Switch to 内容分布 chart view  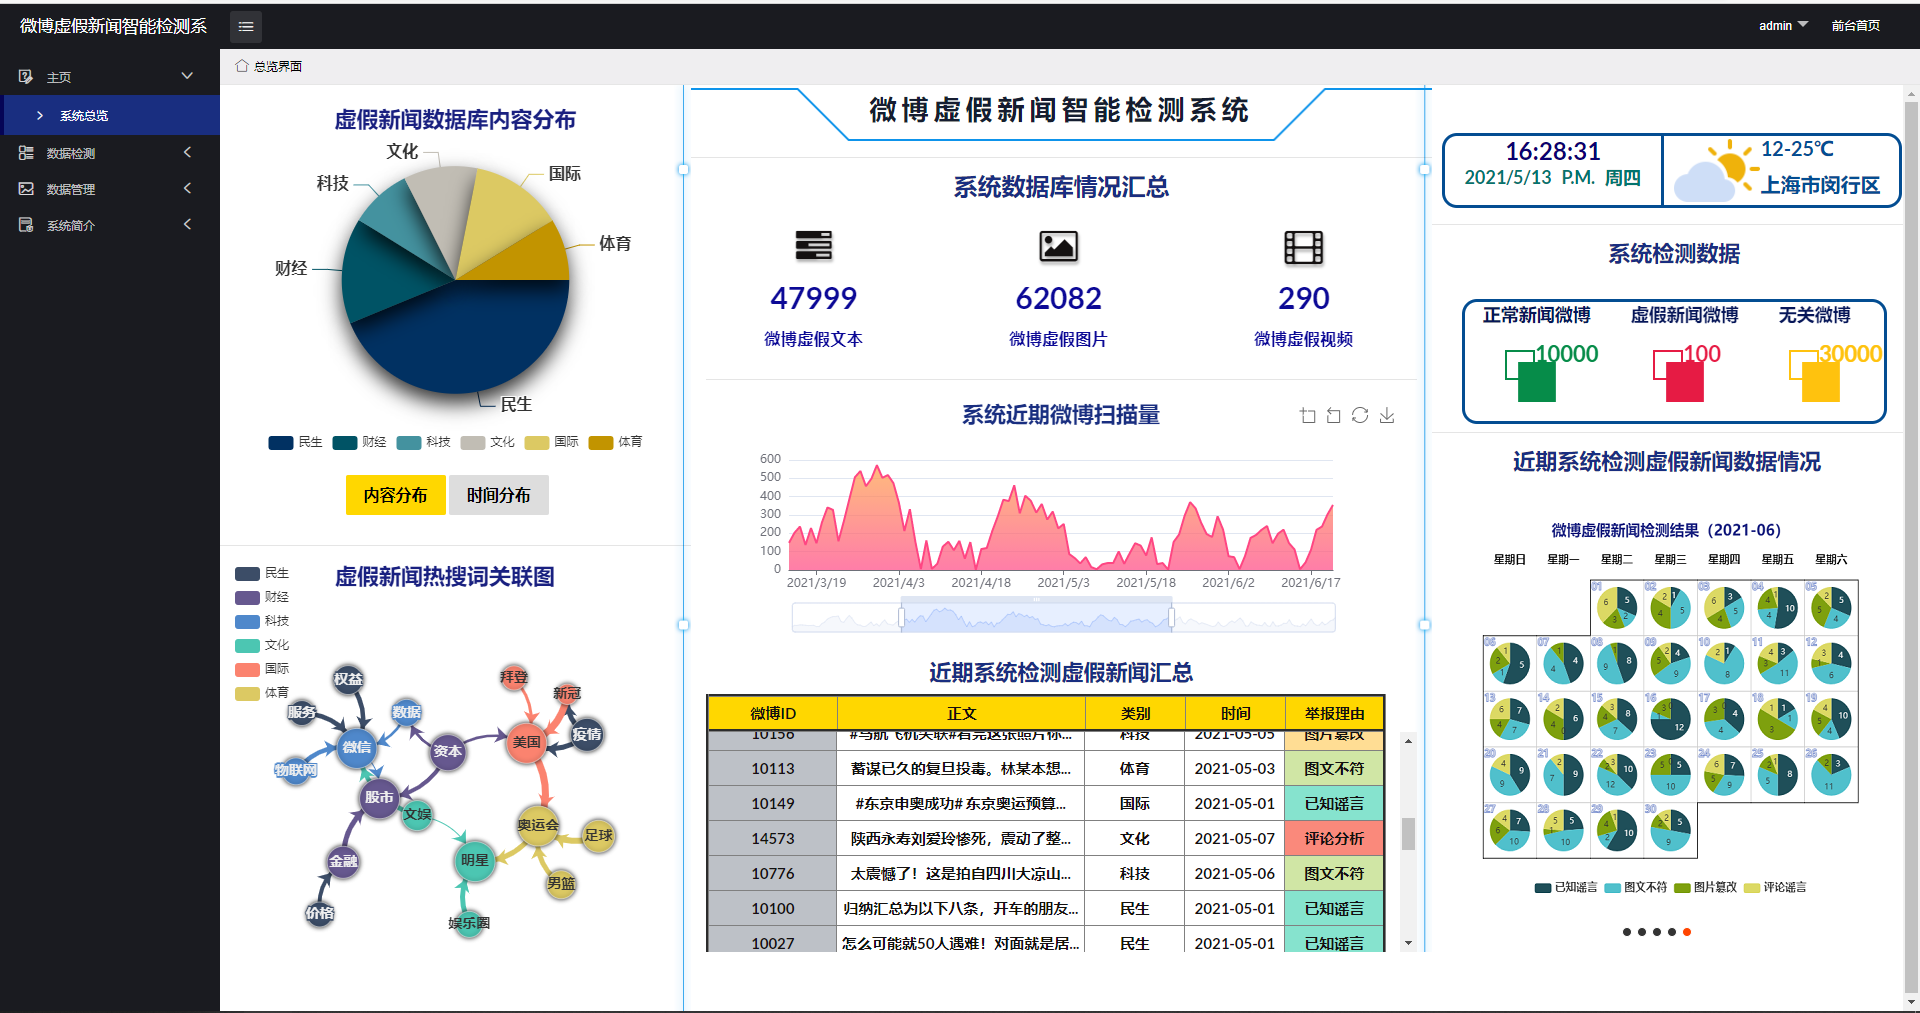395,495
